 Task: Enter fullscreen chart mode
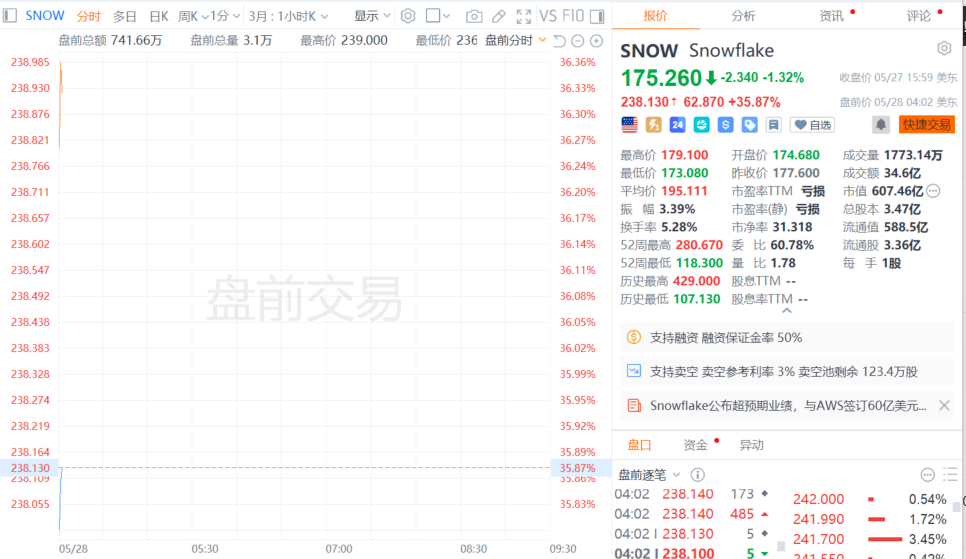click(x=524, y=16)
